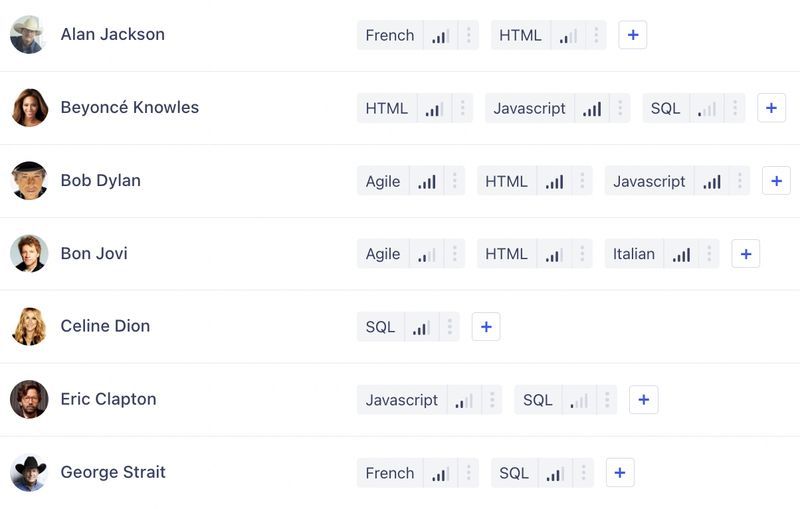Click Alan Jackson's French skill level bars
Viewport: 800px width, 509px height.
pos(440,36)
